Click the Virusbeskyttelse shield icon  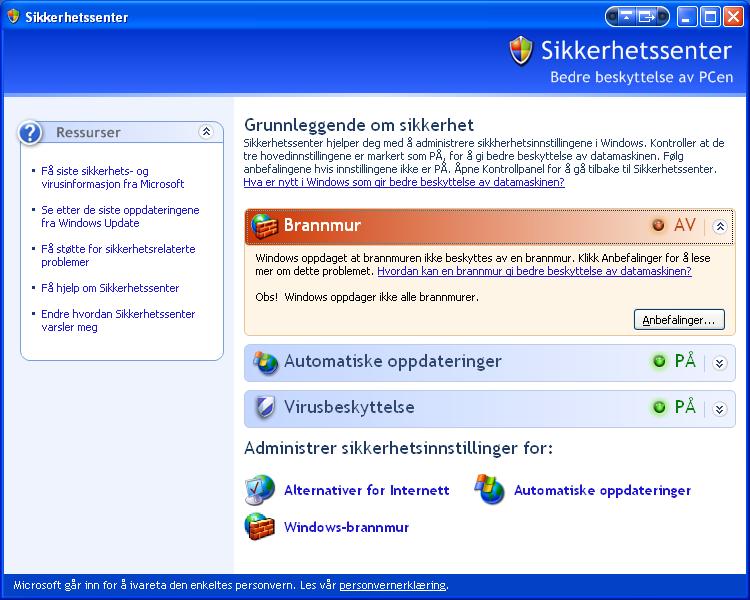(265, 408)
